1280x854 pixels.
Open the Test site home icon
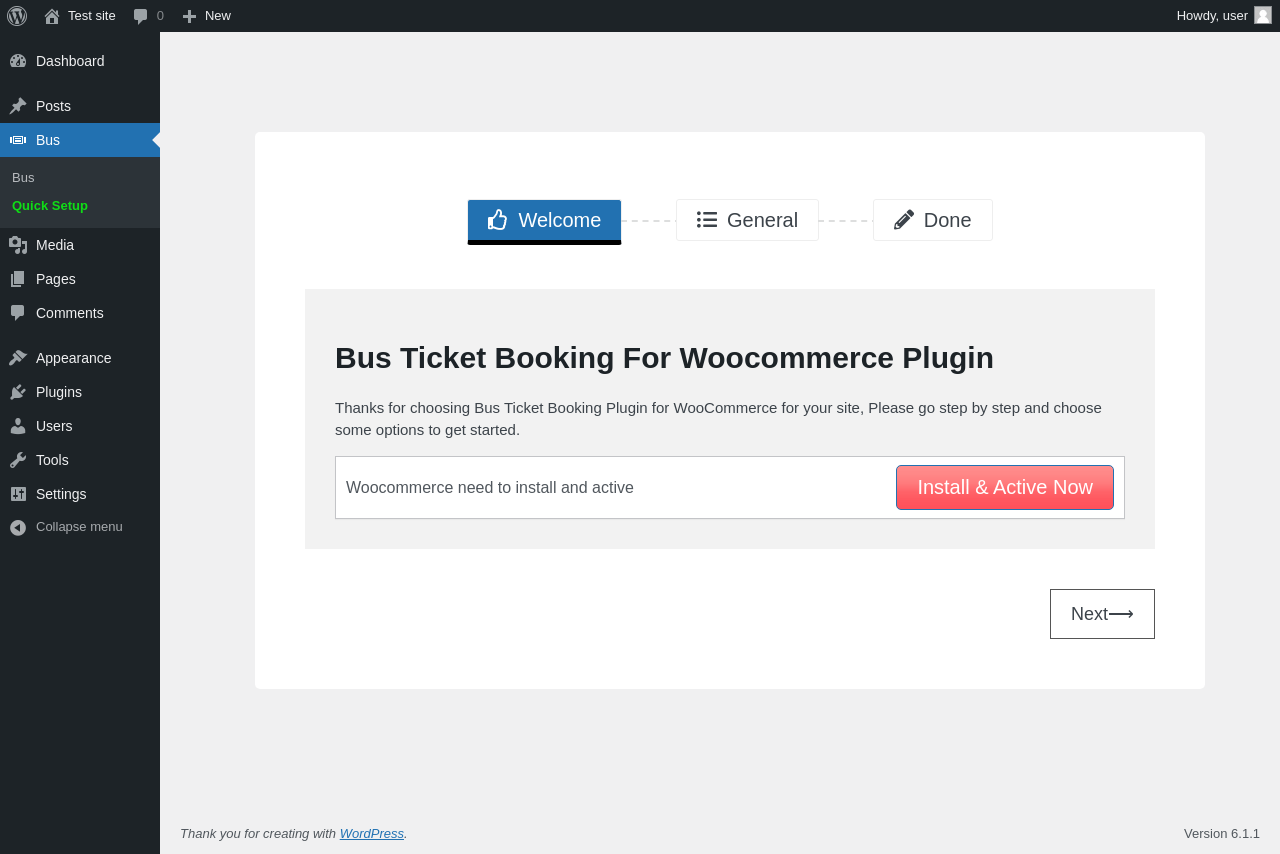(x=52, y=16)
